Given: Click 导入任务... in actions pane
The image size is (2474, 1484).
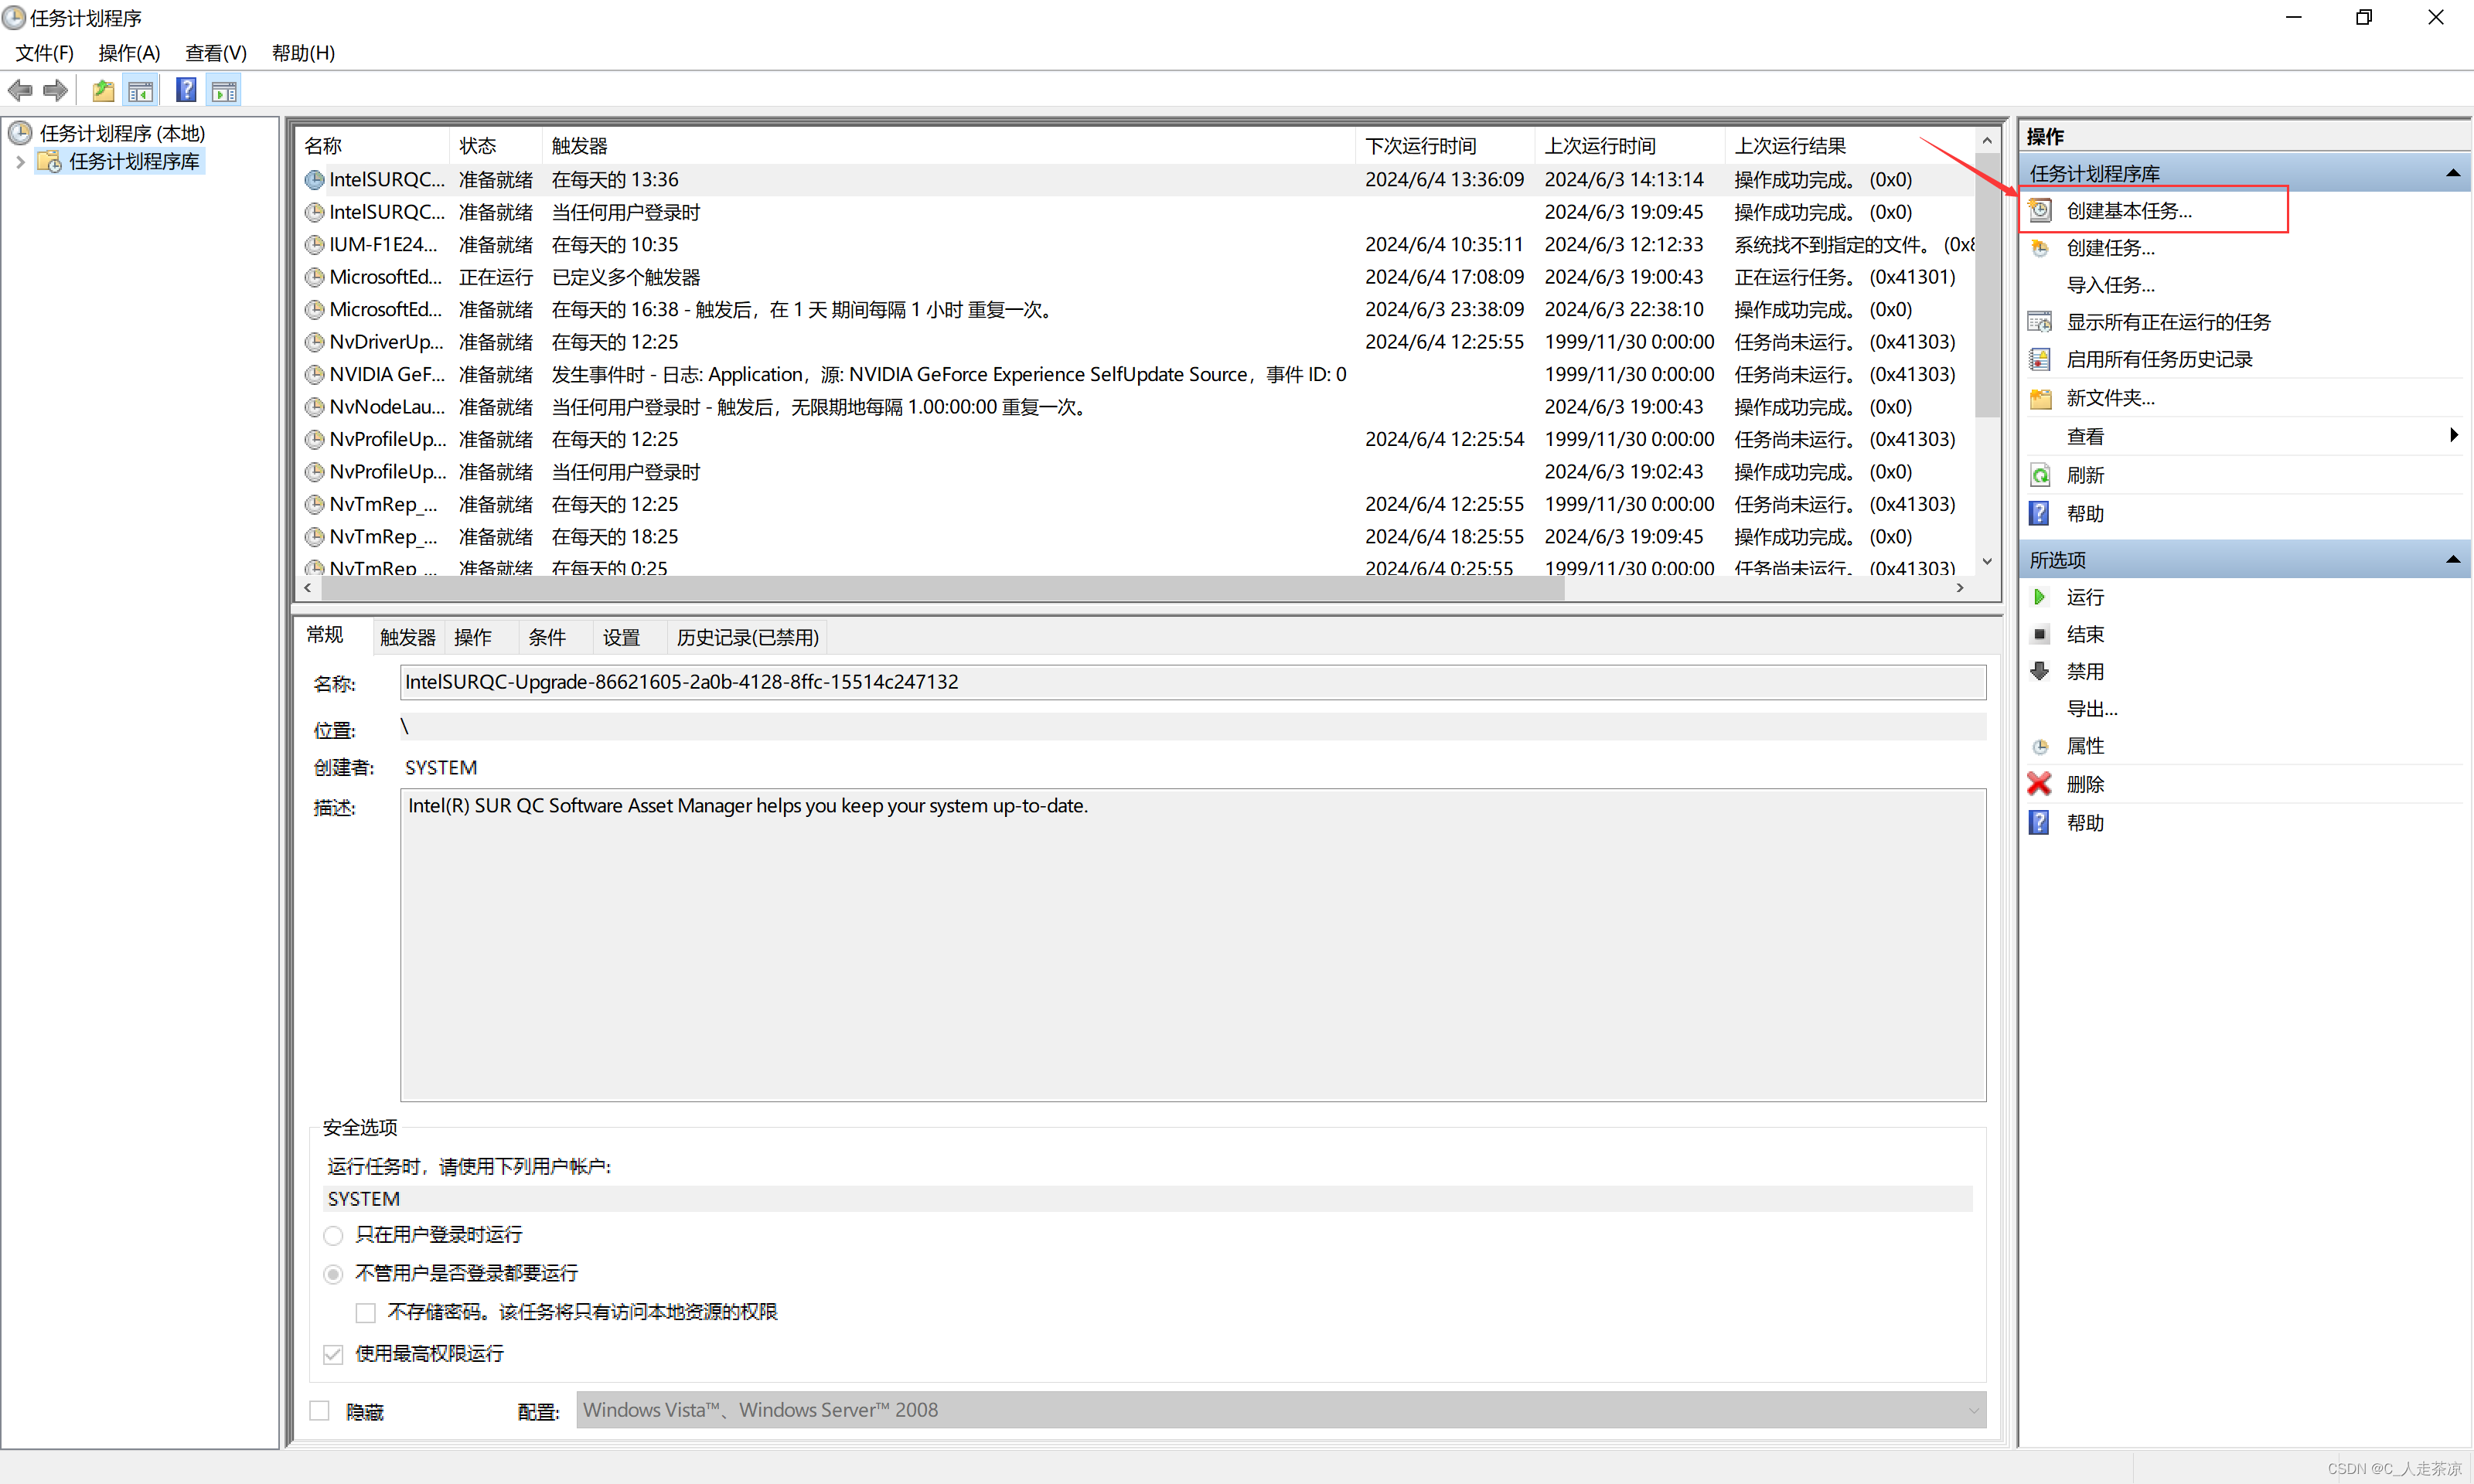Looking at the screenshot, I should (x=2110, y=285).
